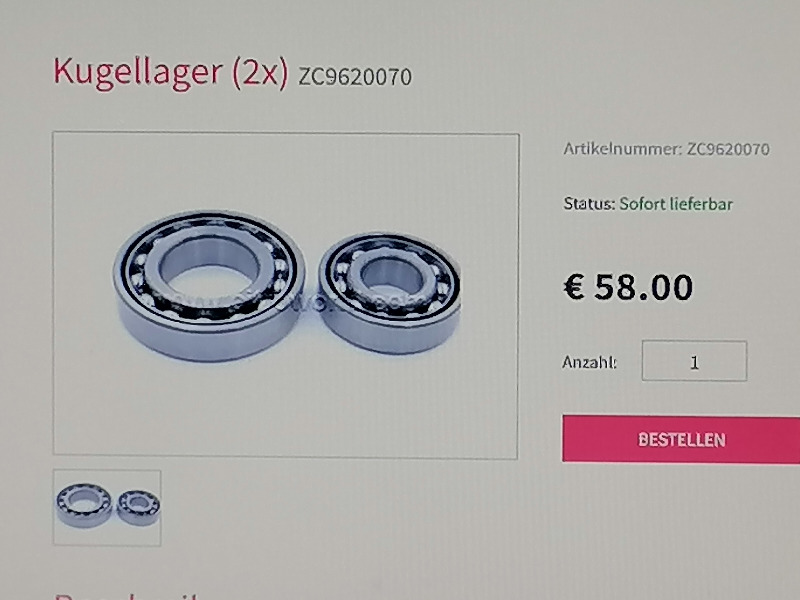The height and width of the screenshot is (600, 800).
Task: Click the Artikelnummer: ZC9620070 line
Action: tap(666, 149)
